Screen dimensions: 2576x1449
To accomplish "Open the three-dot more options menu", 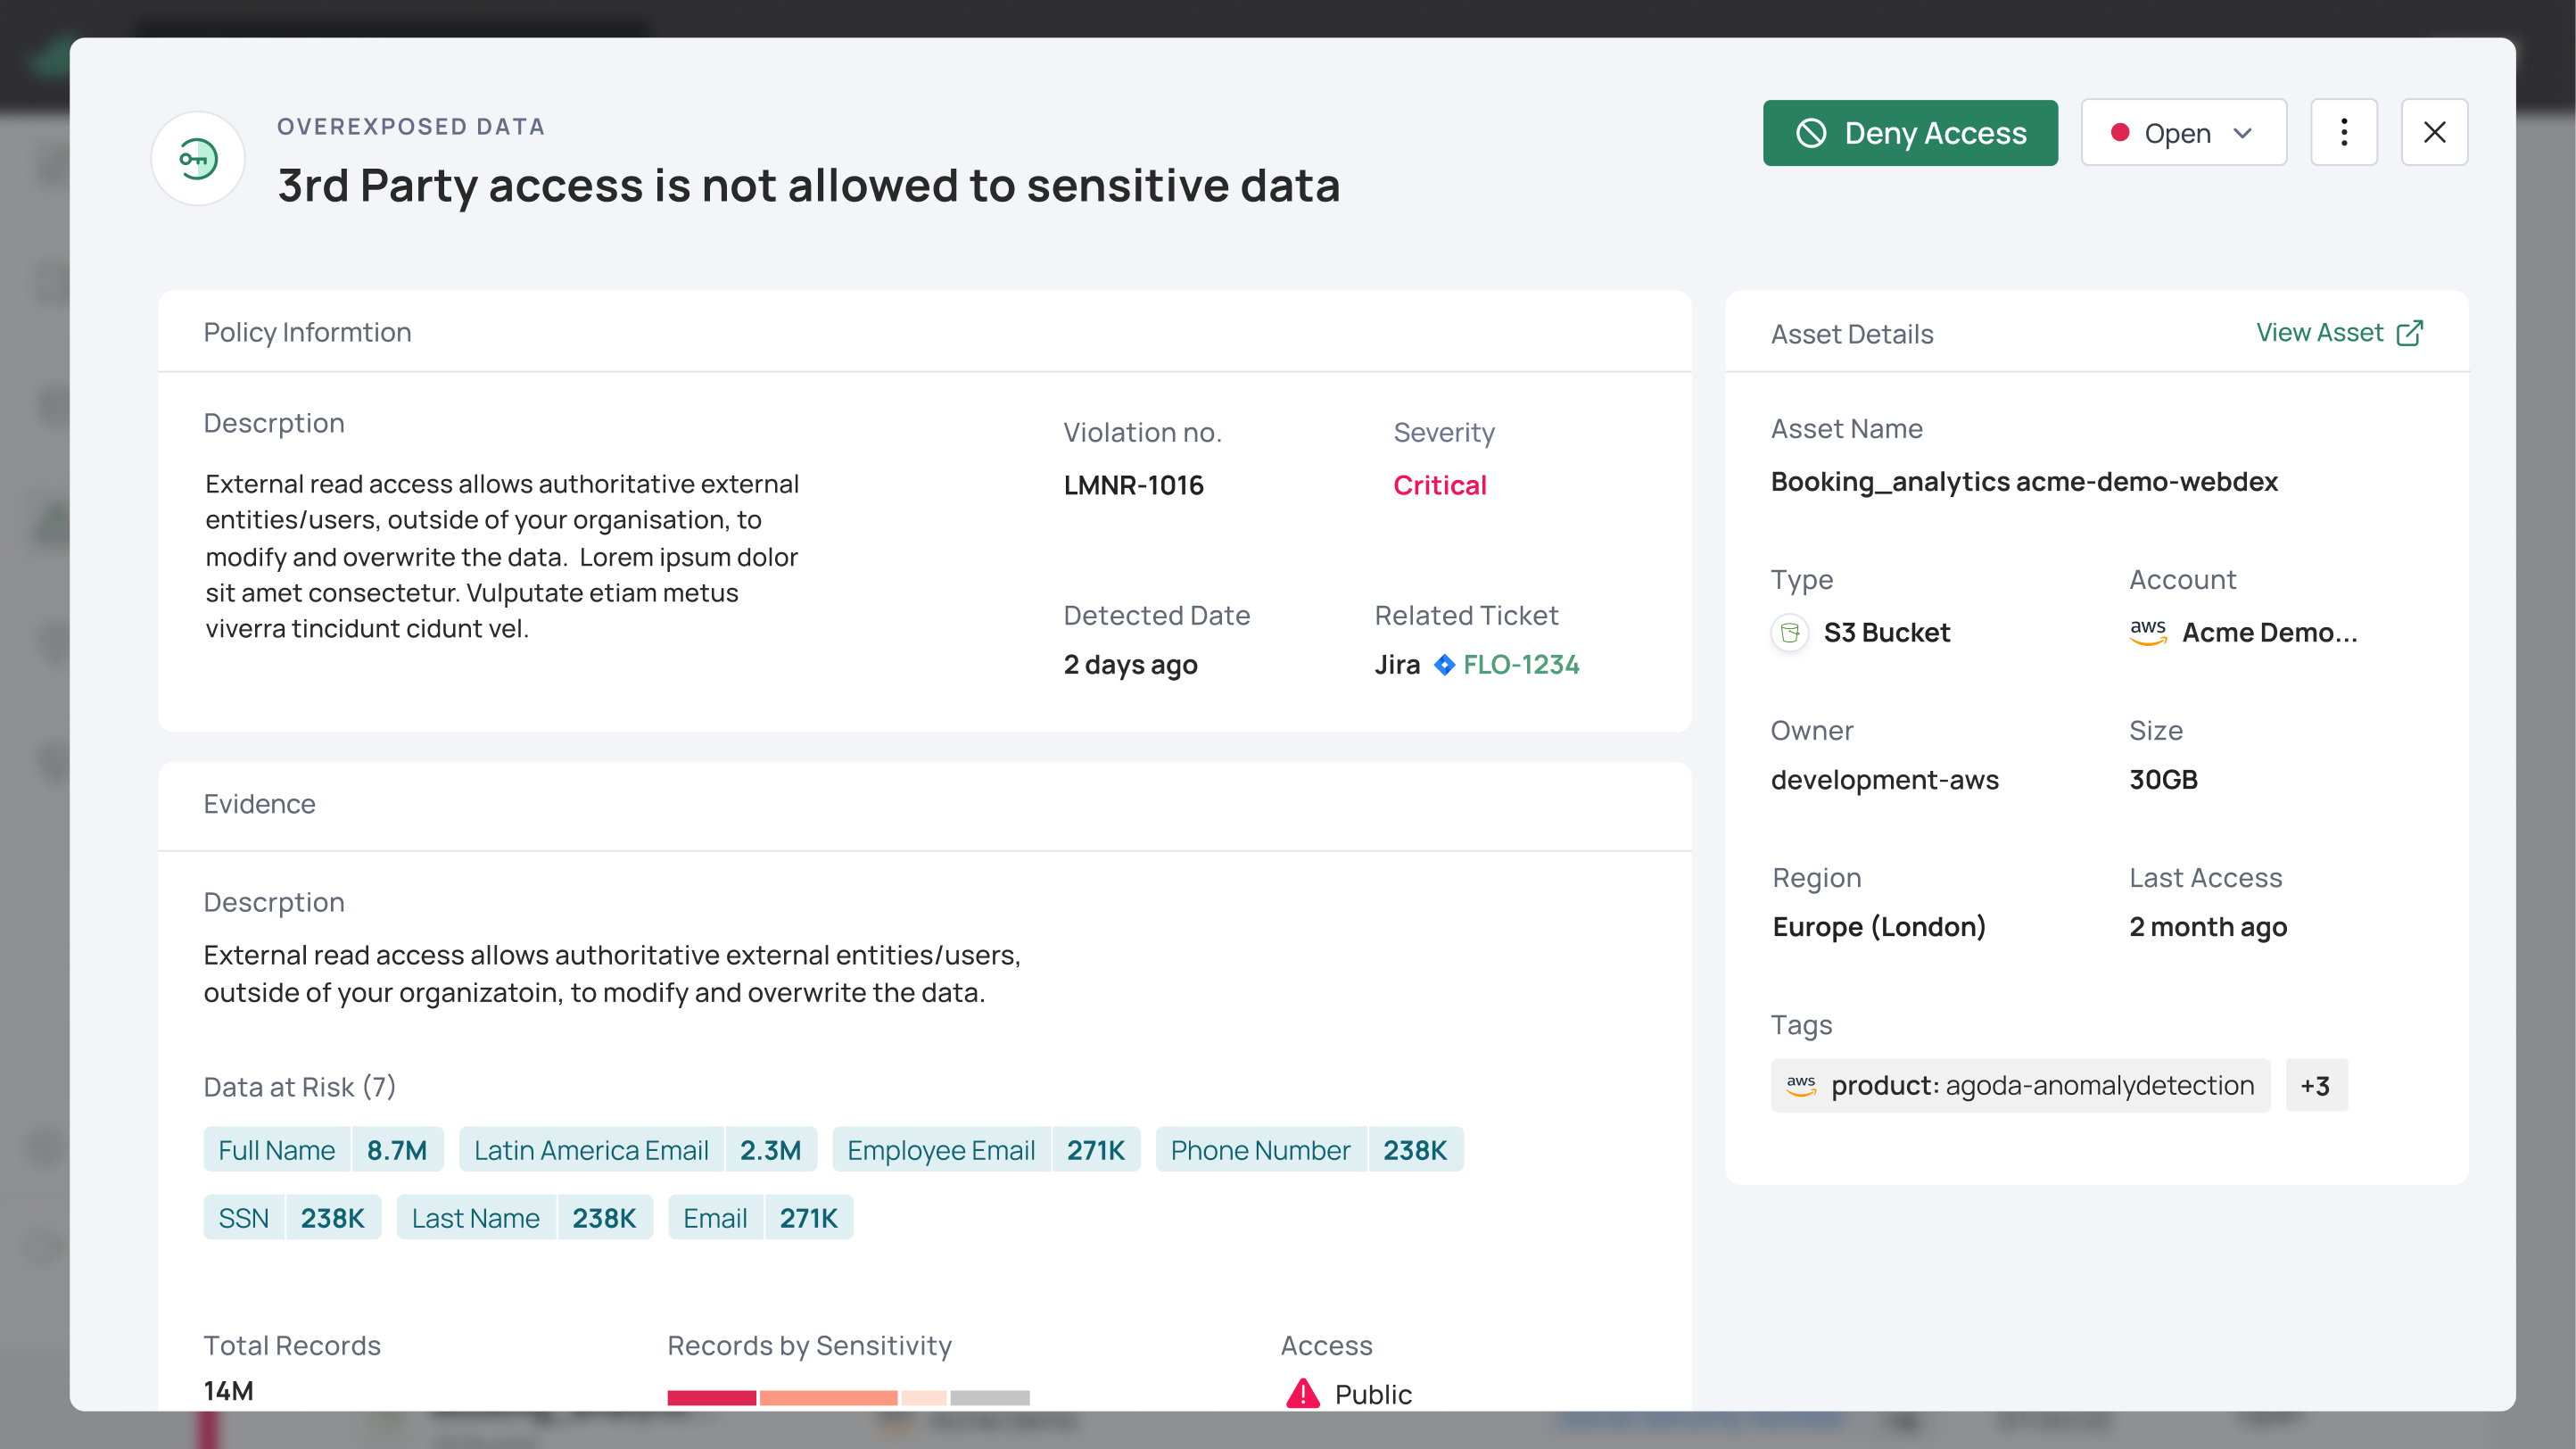I will 2343,133.
